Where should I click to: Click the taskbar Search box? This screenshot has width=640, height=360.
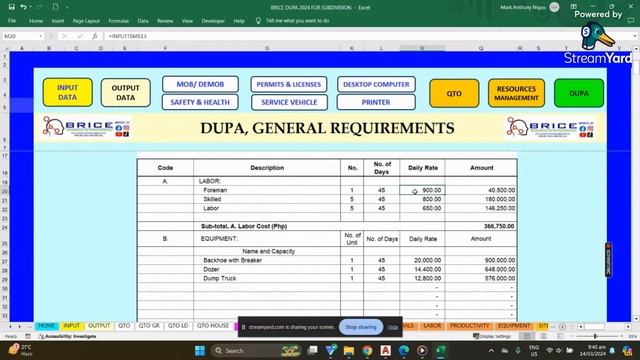click(x=256, y=351)
